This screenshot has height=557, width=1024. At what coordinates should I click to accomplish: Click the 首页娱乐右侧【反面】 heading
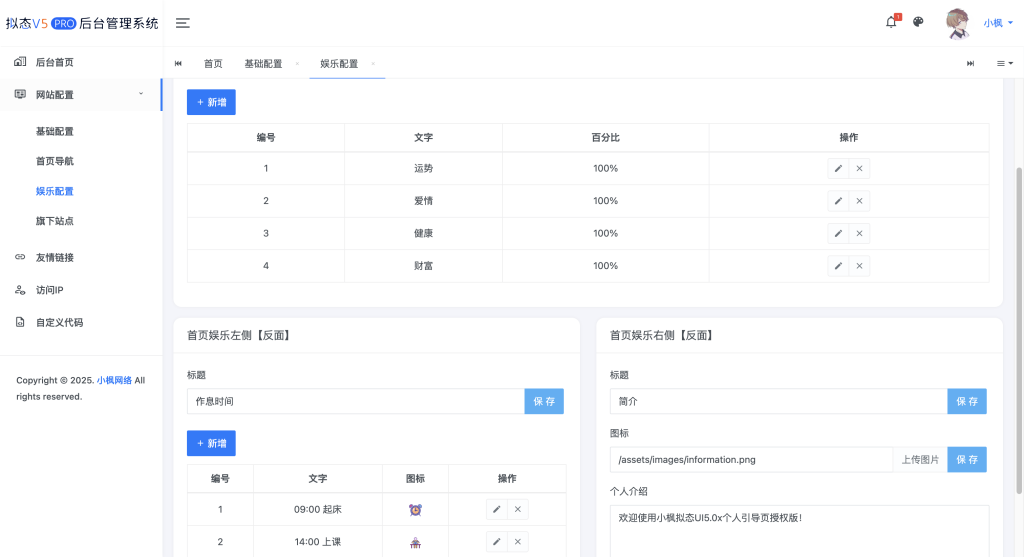[x=663, y=336]
